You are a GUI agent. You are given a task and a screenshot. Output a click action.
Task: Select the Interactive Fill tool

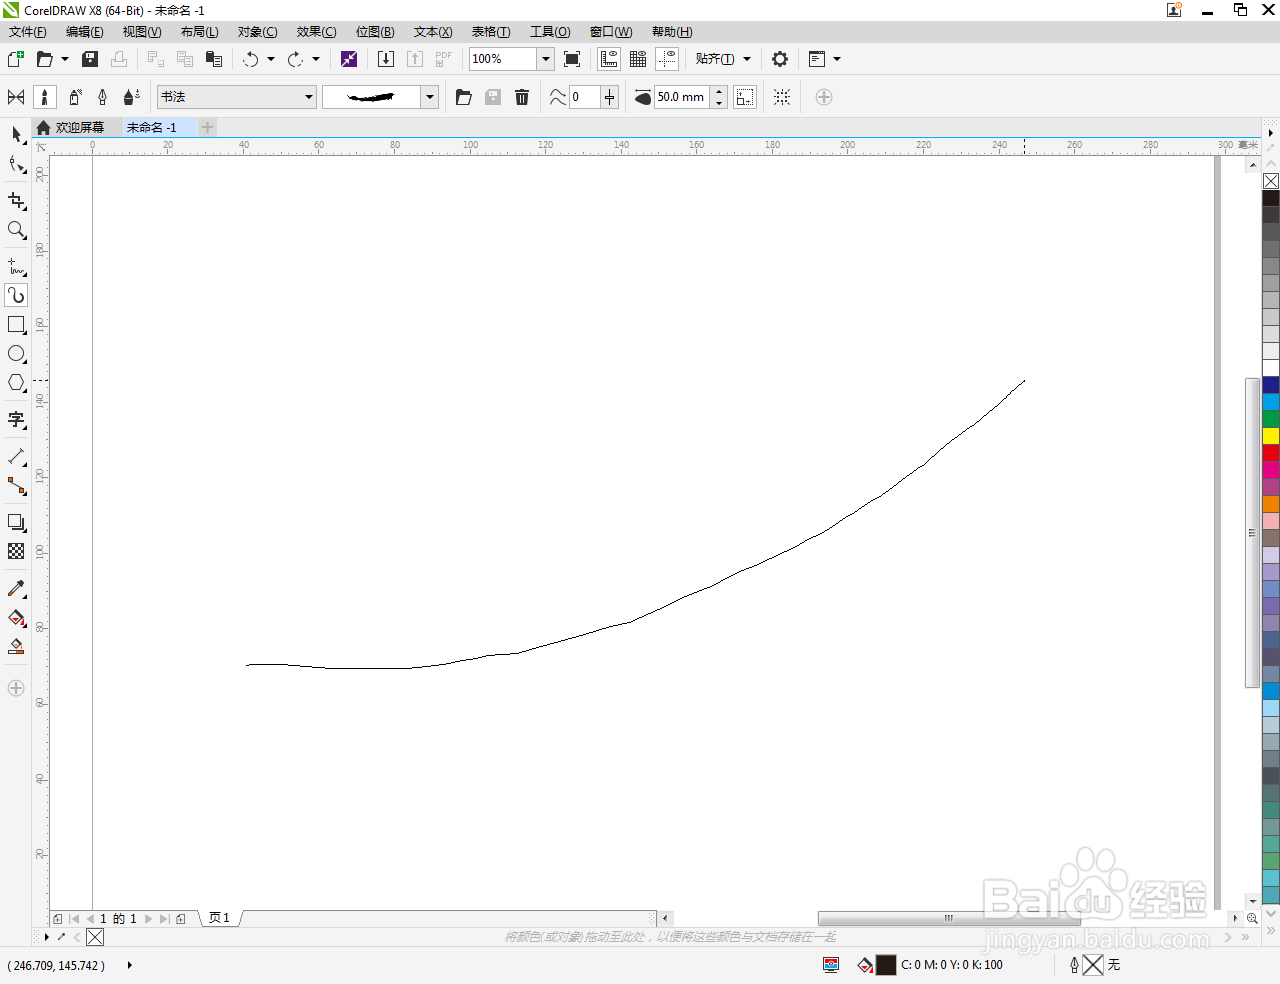(x=16, y=618)
